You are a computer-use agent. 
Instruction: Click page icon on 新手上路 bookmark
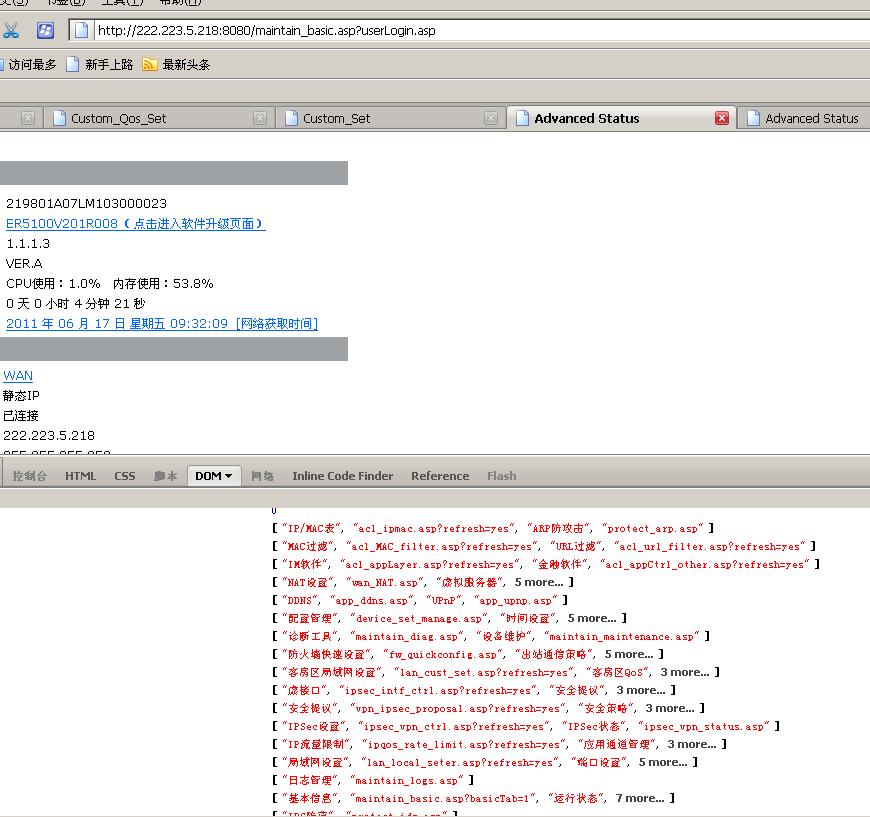(x=73, y=65)
